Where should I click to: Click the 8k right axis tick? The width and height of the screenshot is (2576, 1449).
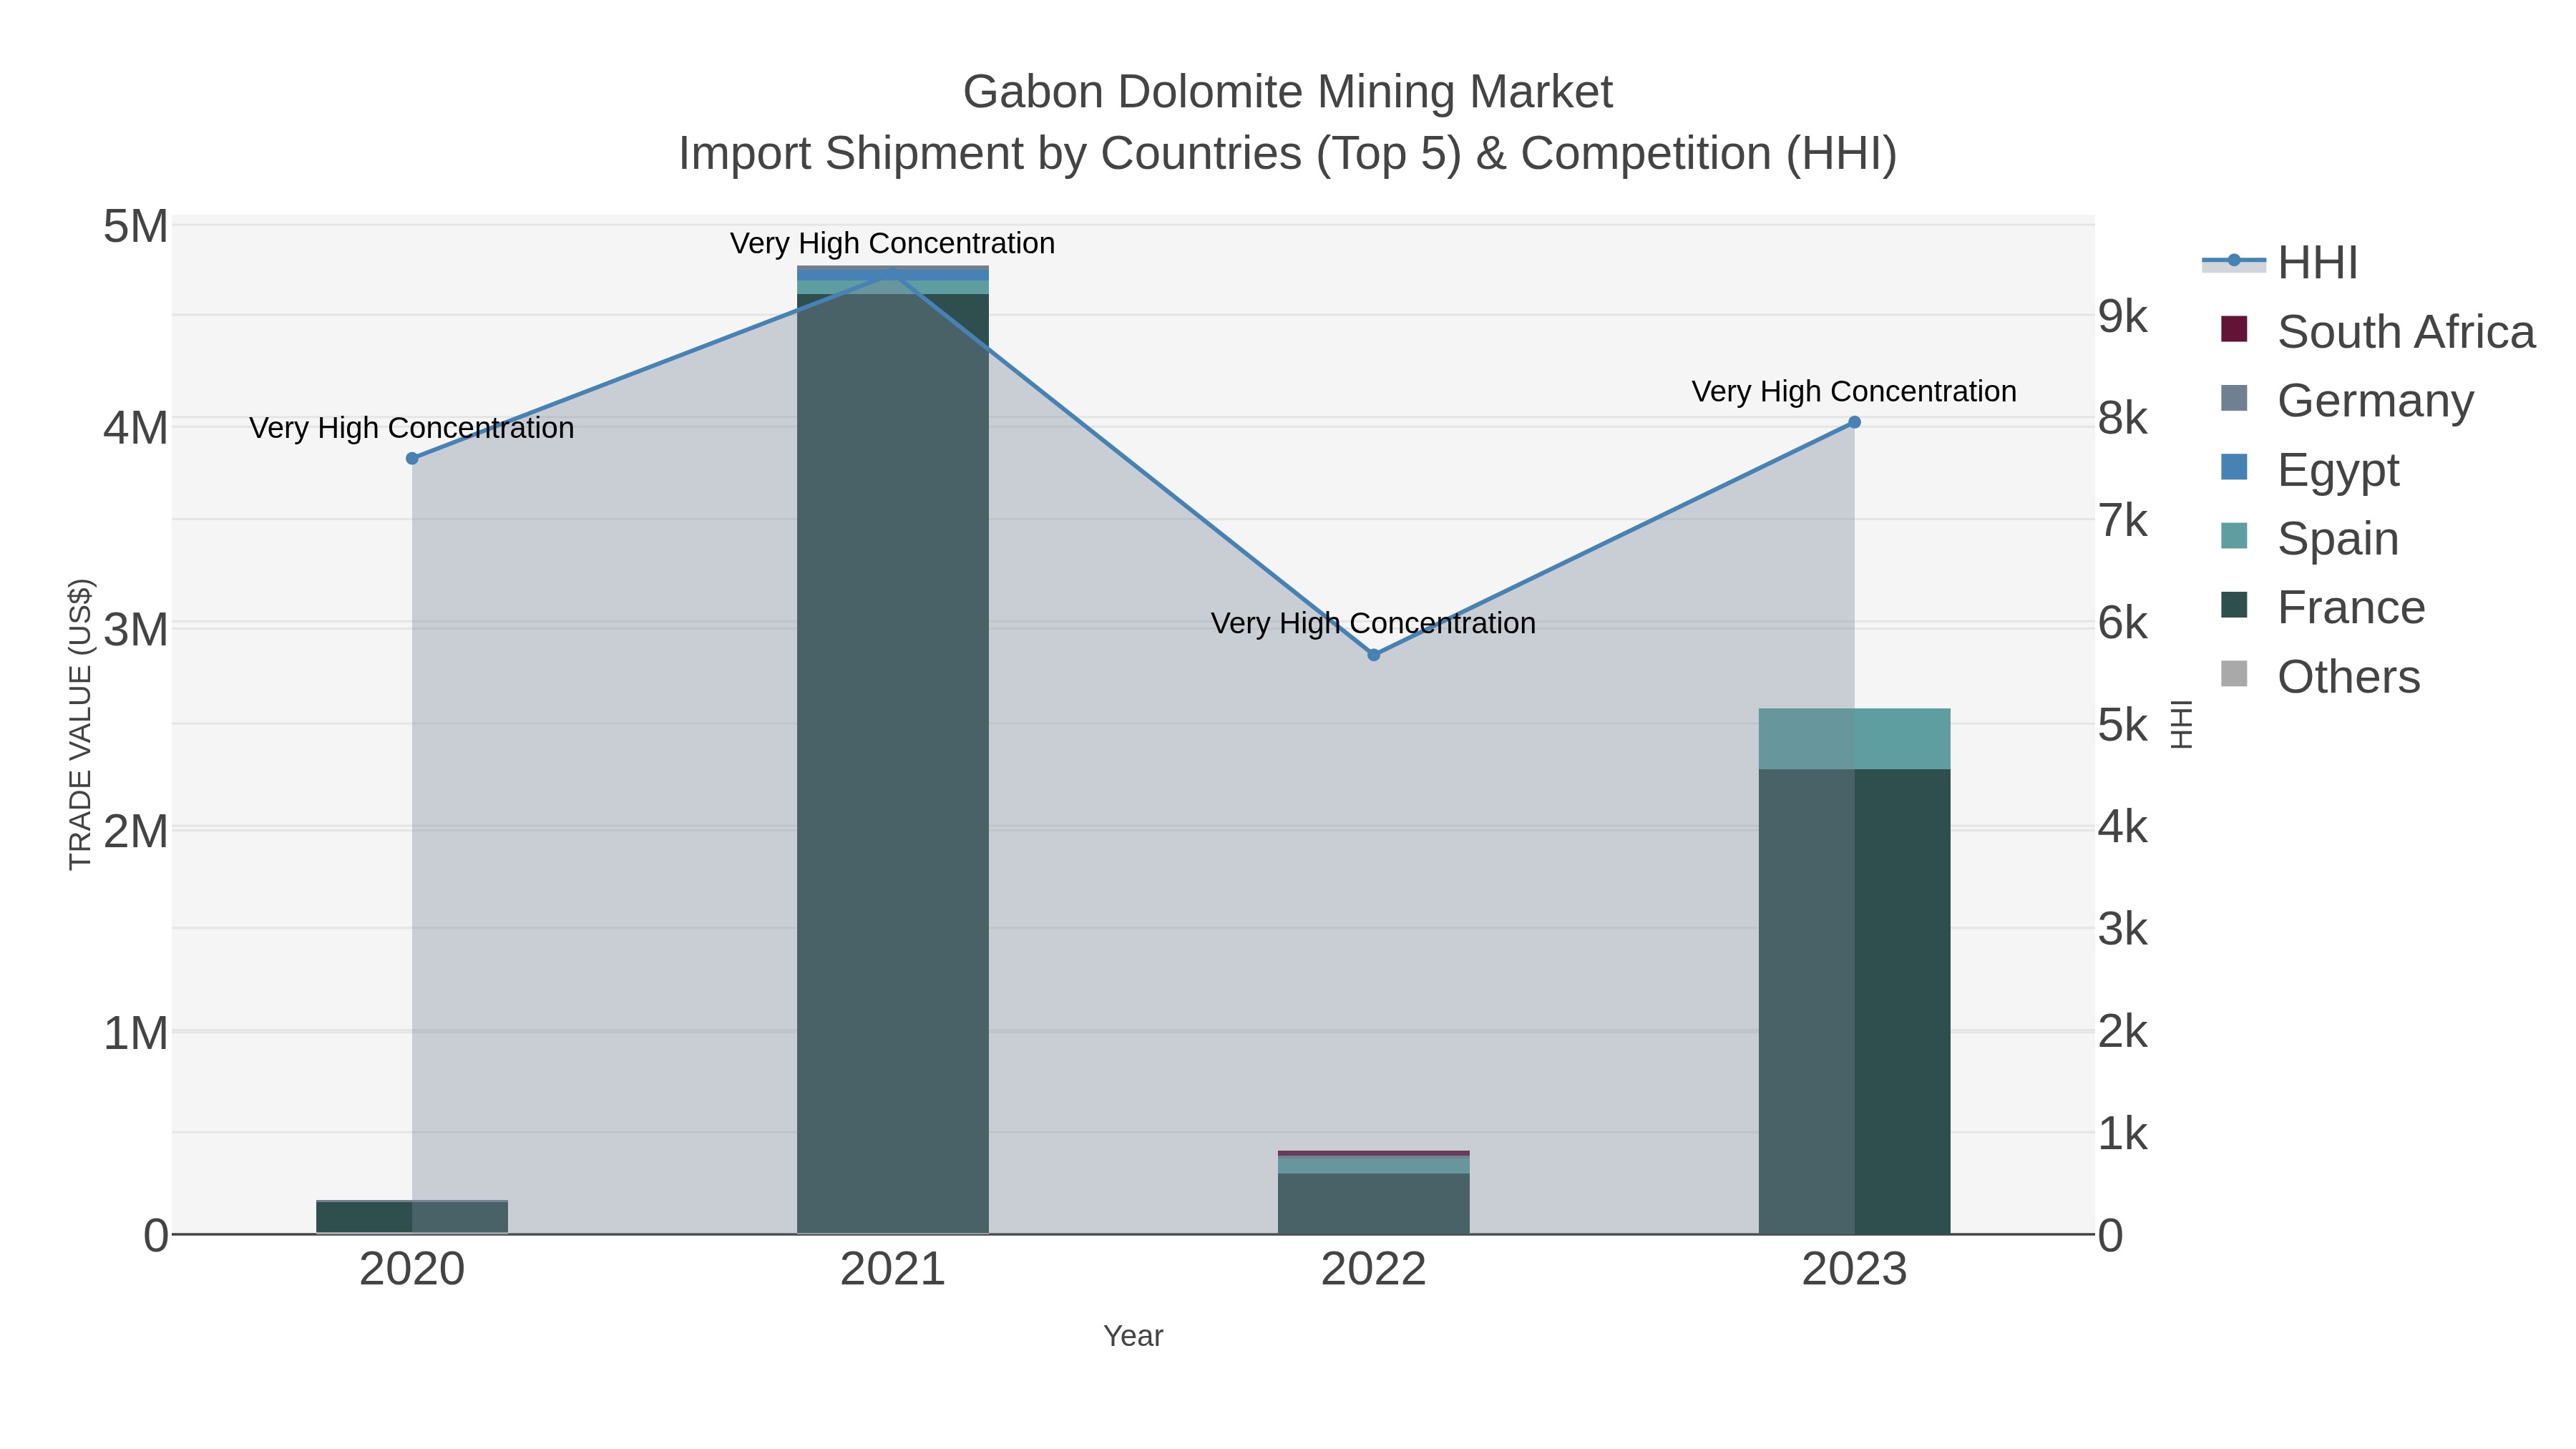click(x=2123, y=418)
